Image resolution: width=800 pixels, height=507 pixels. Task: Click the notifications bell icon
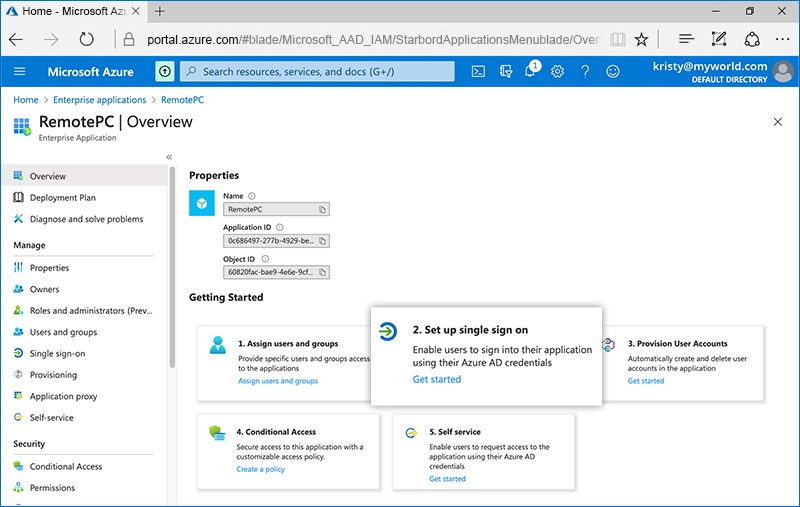(531, 72)
